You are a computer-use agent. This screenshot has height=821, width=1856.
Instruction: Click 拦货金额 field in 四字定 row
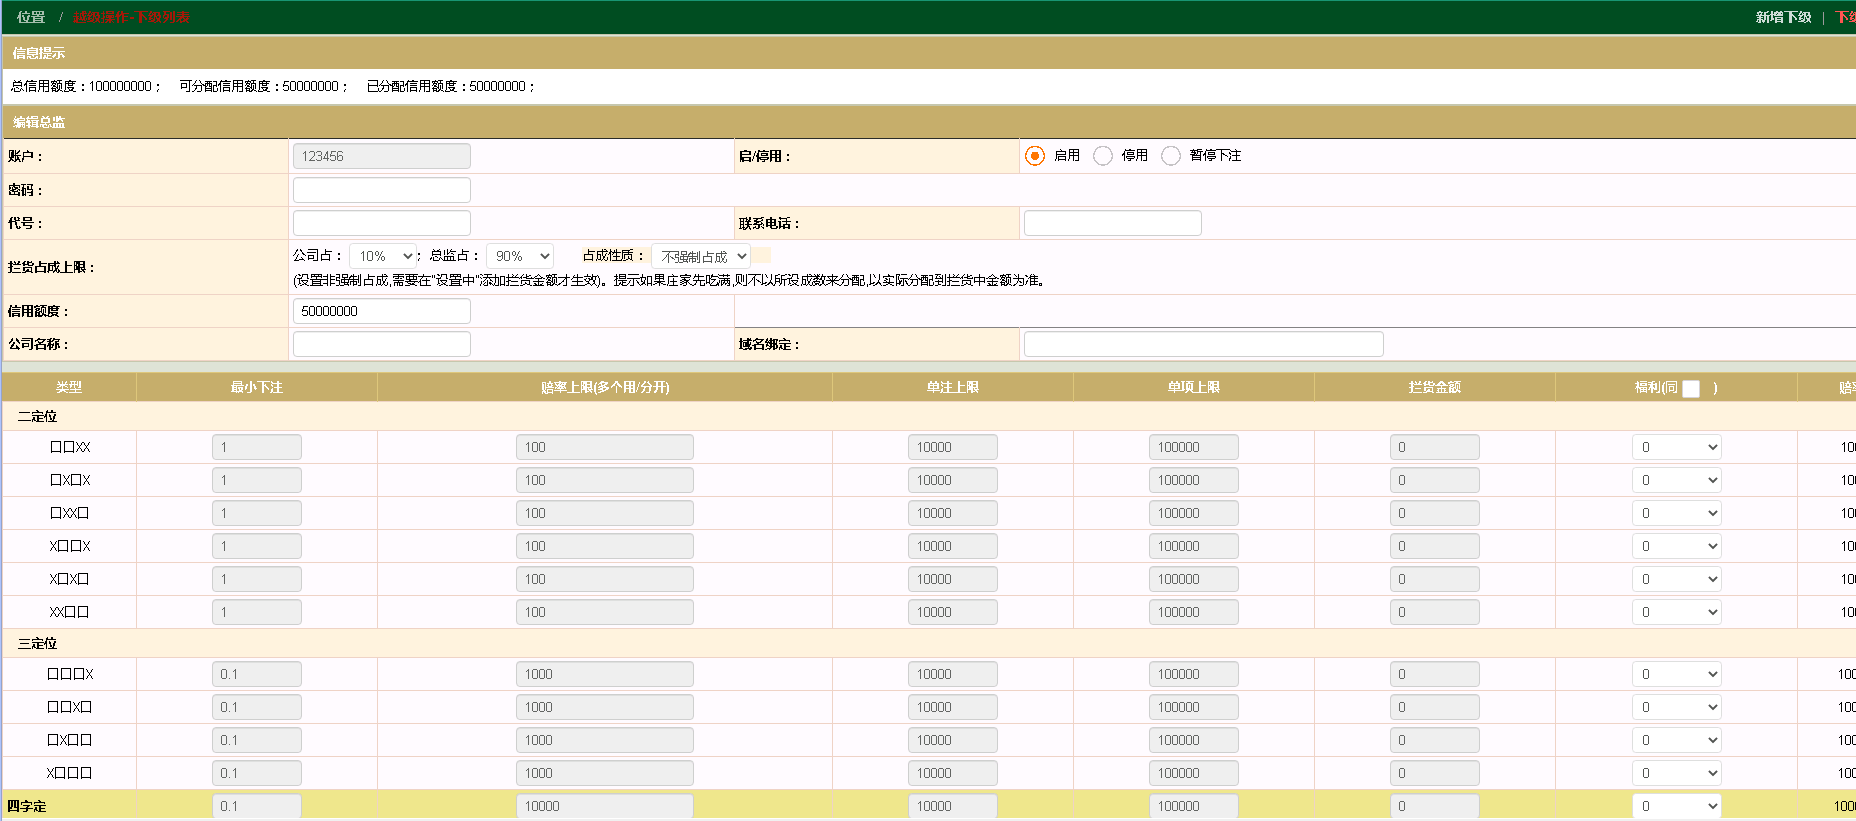pos(1435,806)
